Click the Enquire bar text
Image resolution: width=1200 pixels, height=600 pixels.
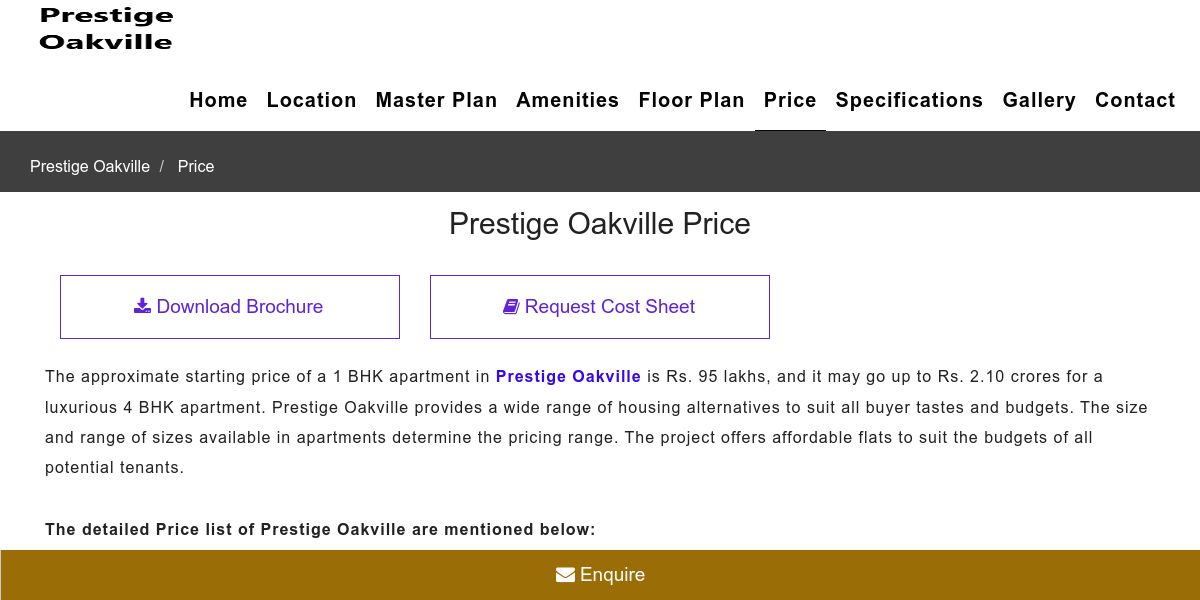pyautogui.click(x=612, y=575)
